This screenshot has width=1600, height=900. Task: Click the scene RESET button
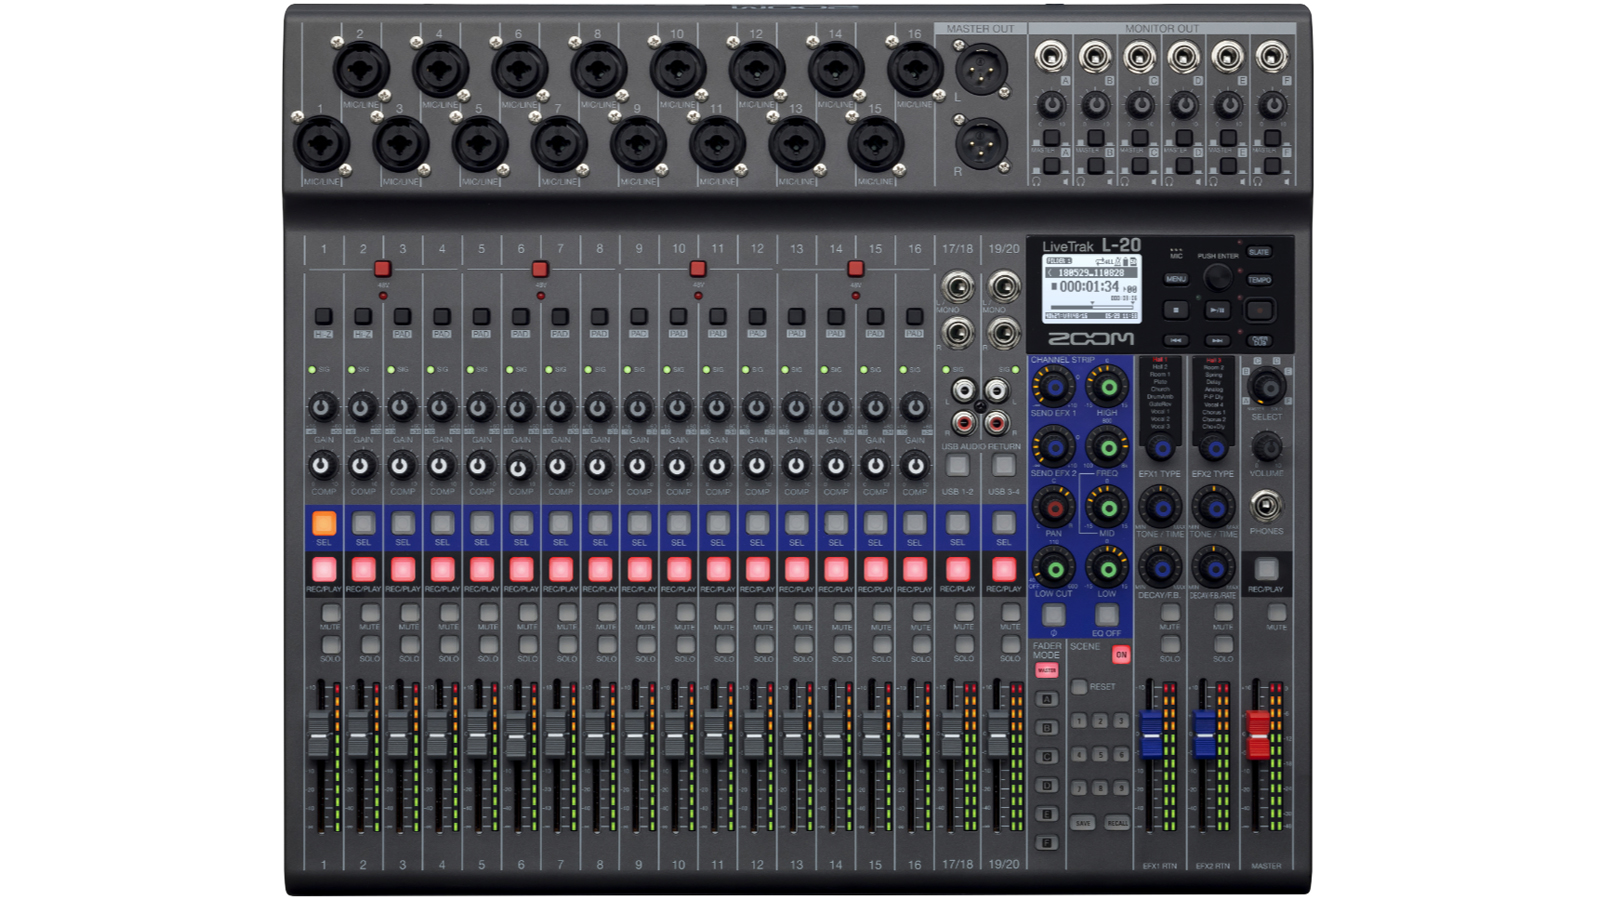coord(1079,687)
